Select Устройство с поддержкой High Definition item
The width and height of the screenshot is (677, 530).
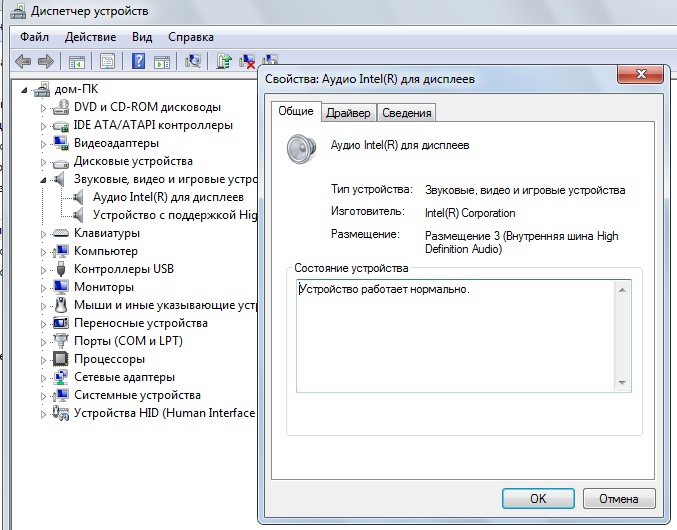click(174, 215)
